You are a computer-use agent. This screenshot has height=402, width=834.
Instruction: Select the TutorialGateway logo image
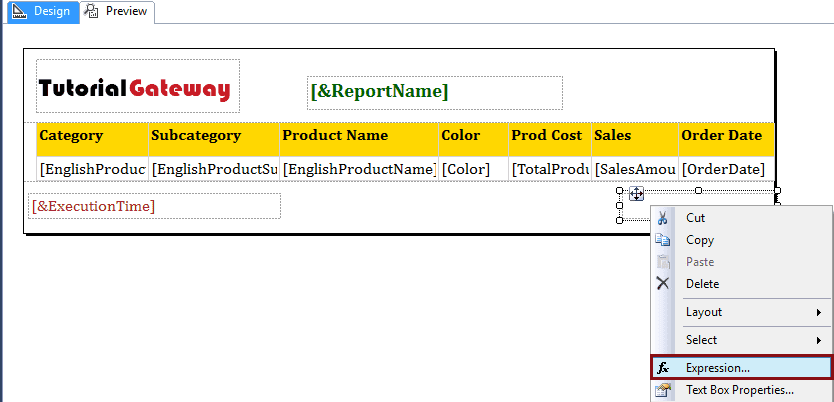pos(138,86)
